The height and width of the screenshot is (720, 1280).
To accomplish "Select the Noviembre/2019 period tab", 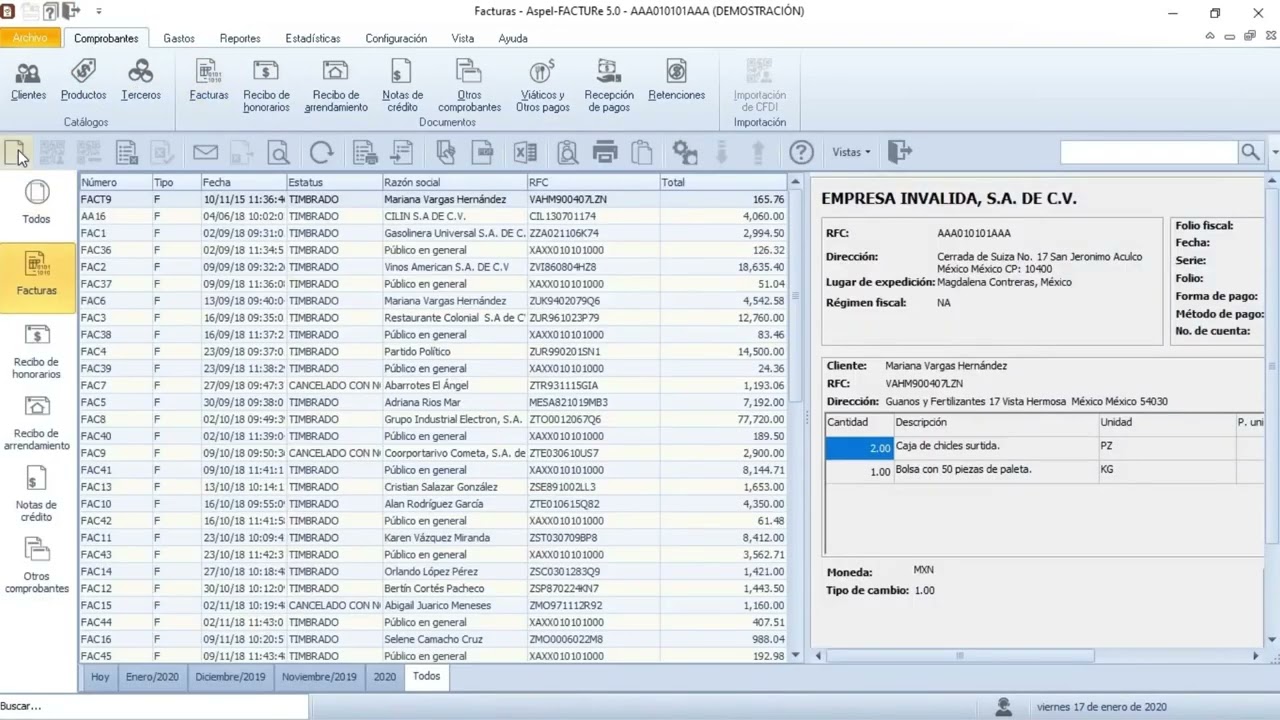I will pos(319,677).
